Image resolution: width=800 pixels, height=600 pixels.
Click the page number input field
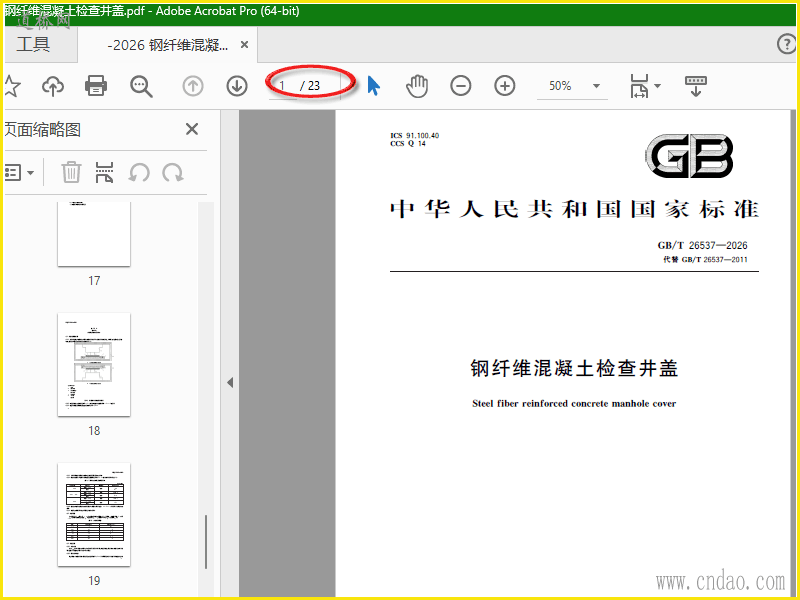pyautogui.click(x=283, y=86)
